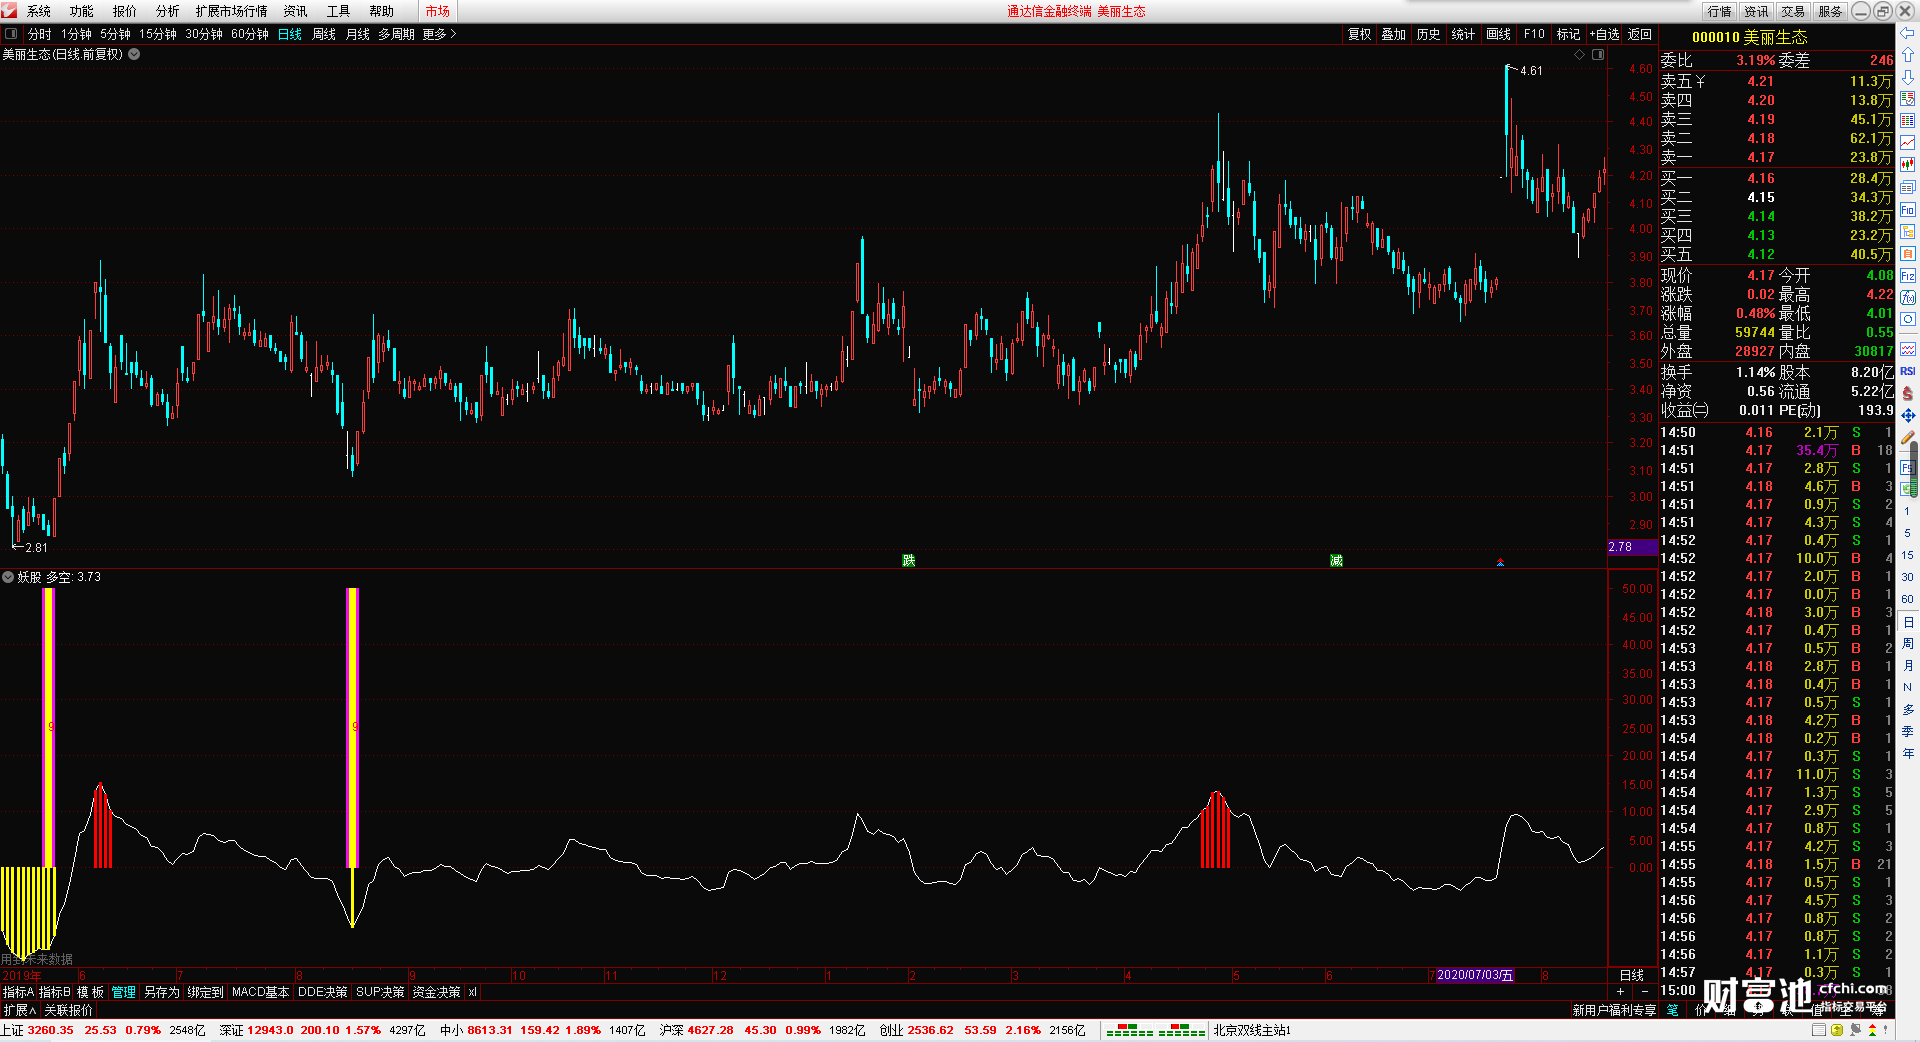Click the red S icon in sidebar

(x=1908, y=393)
